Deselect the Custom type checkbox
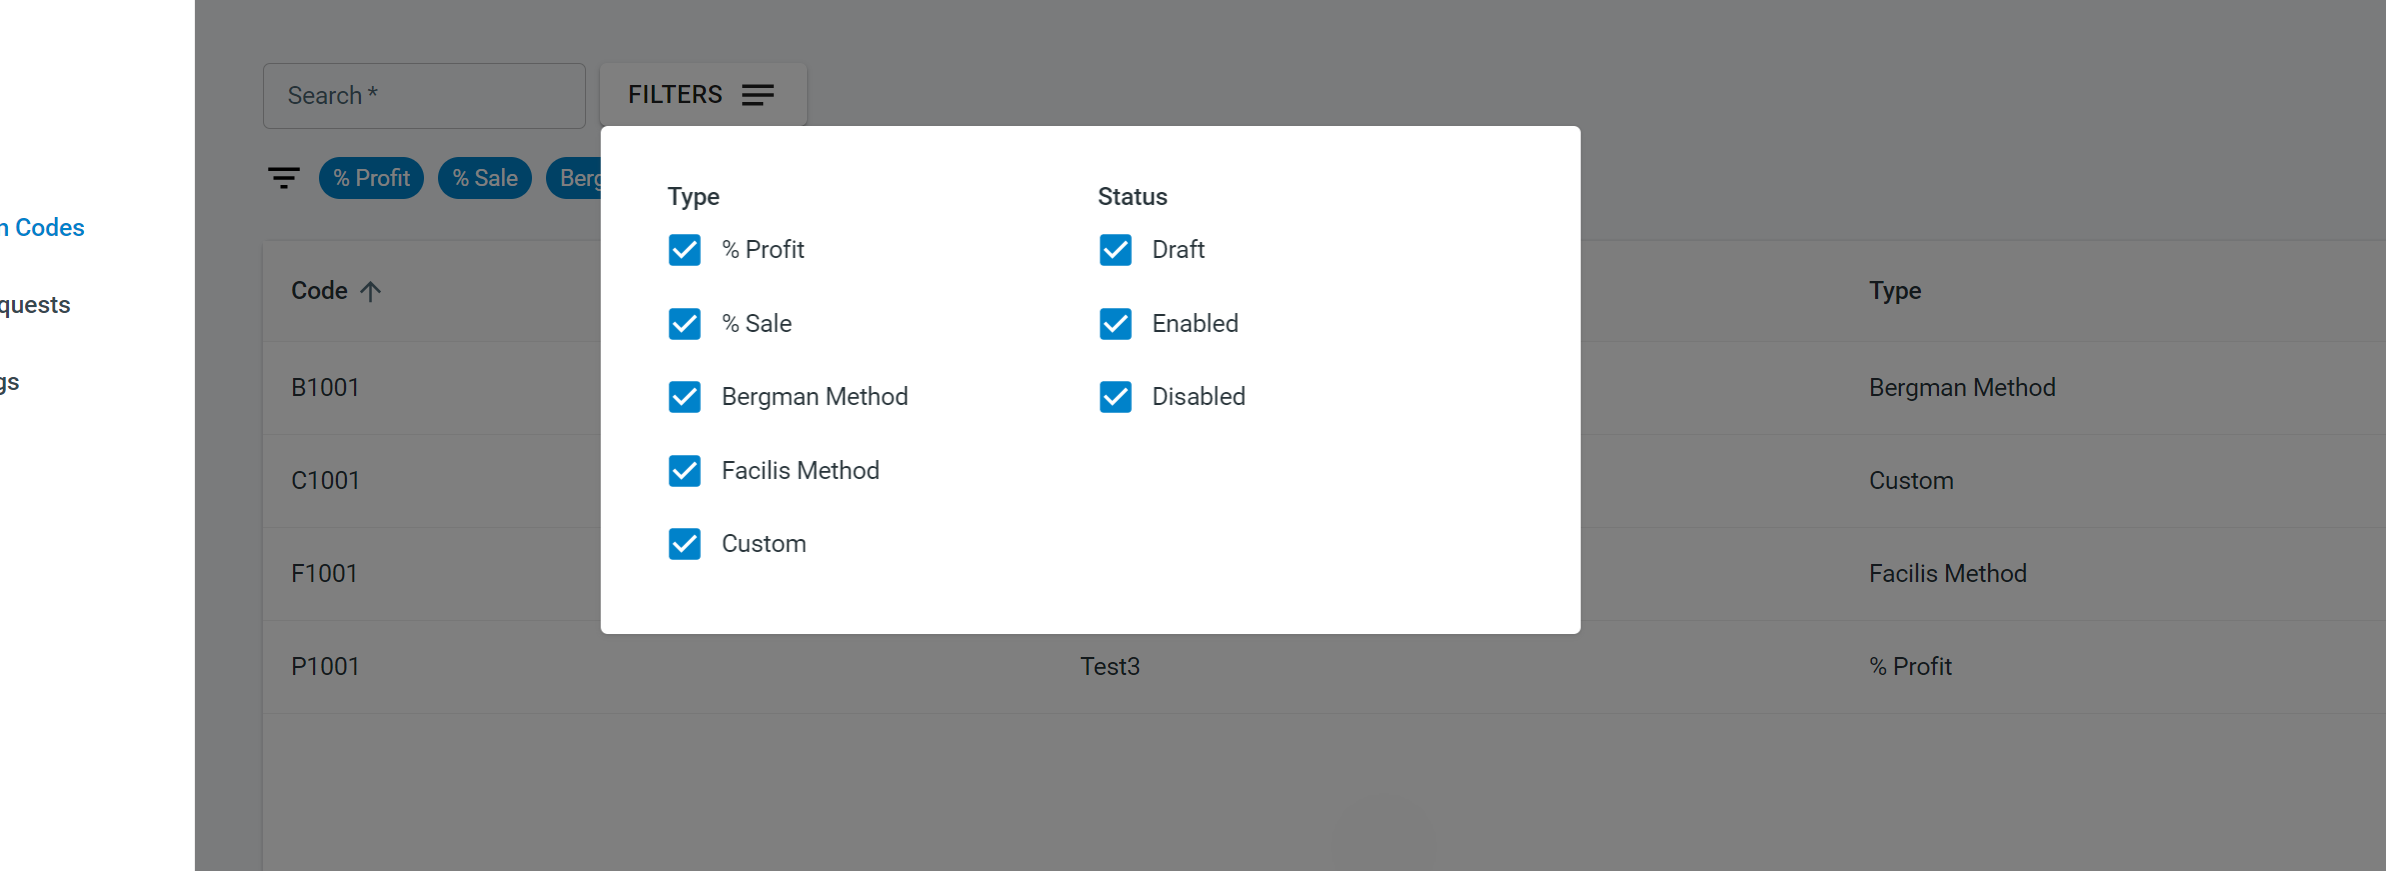The height and width of the screenshot is (871, 2386). pos(685,544)
